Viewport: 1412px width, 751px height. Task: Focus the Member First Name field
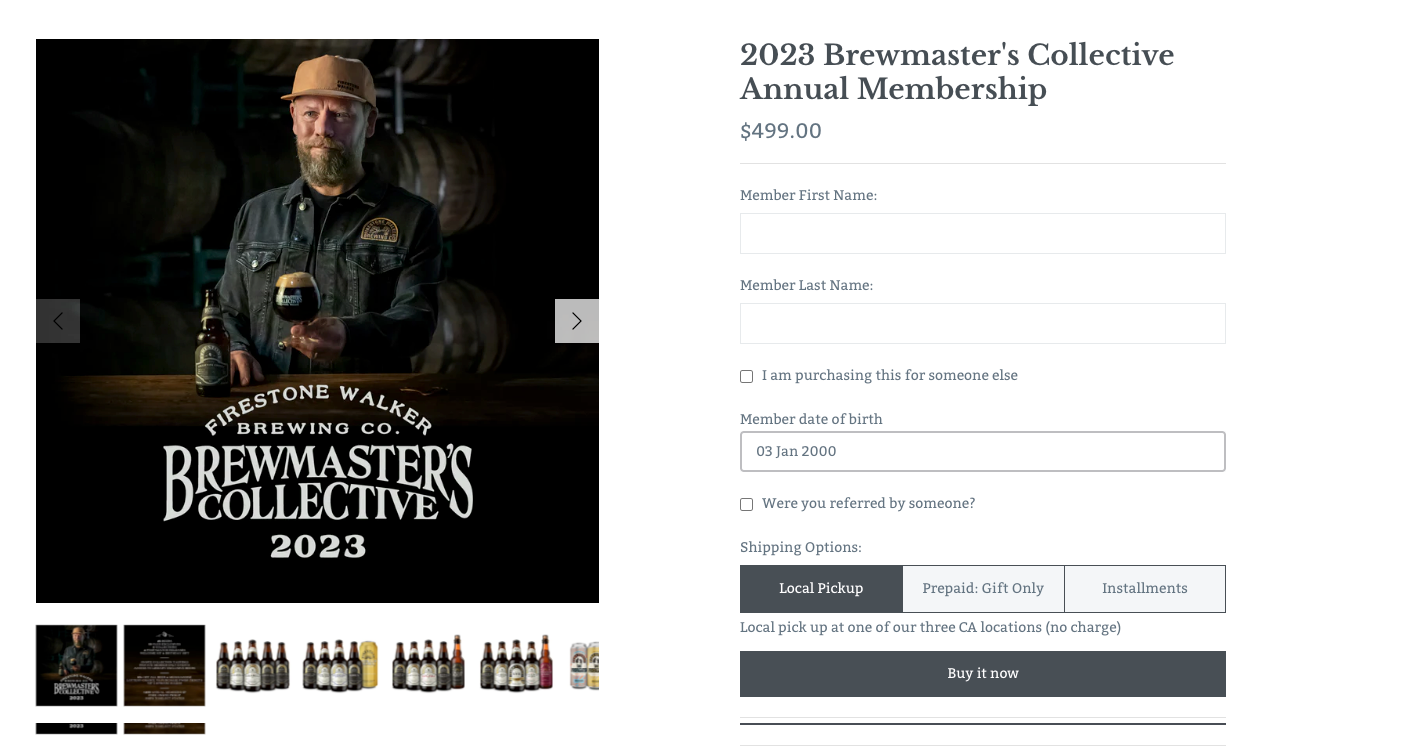tap(982, 234)
